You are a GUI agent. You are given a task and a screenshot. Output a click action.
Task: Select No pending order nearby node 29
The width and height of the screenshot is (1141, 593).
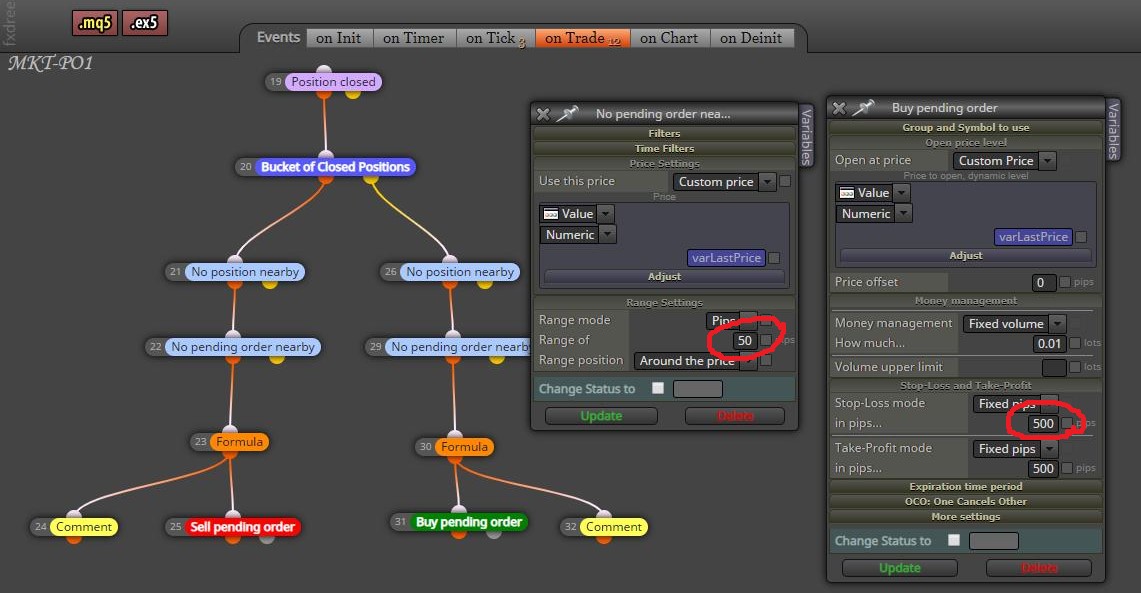click(459, 347)
